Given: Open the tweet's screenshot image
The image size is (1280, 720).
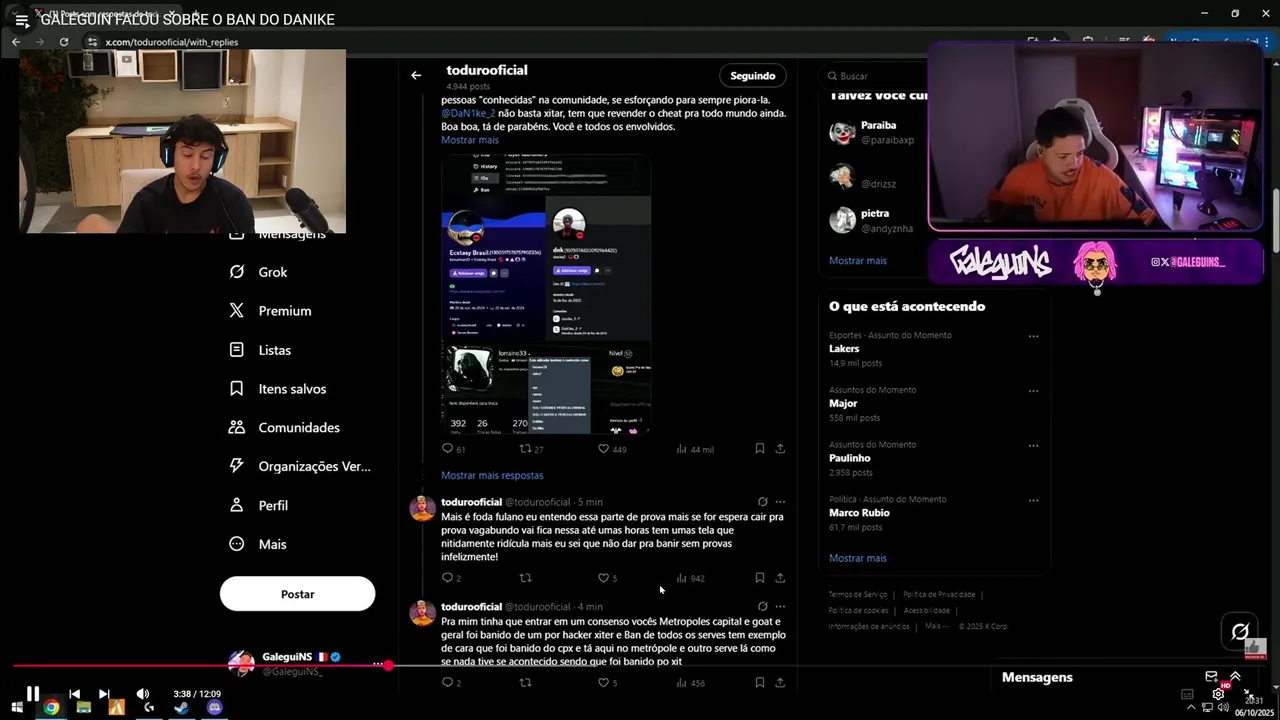Looking at the screenshot, I should 546,293.
